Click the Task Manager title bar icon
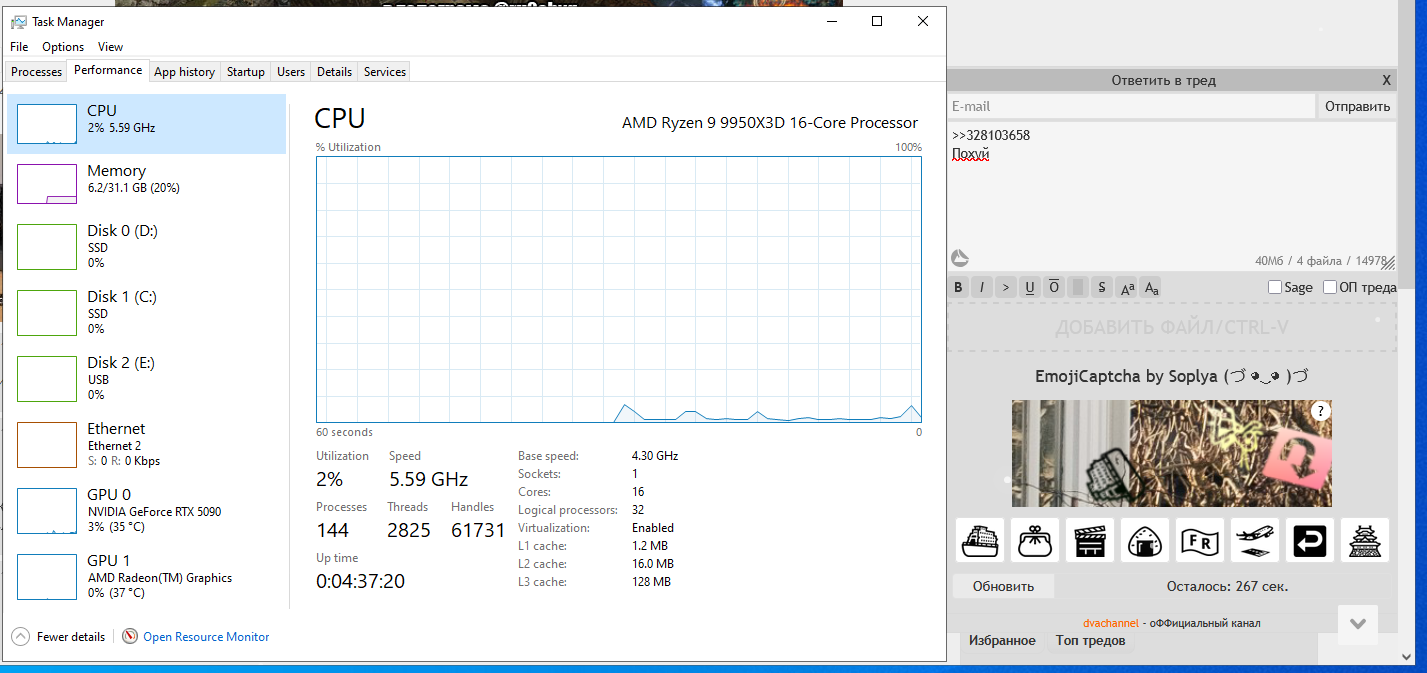Image resolution: width=1427 pixels, height=673 pixels. point(18,21)
